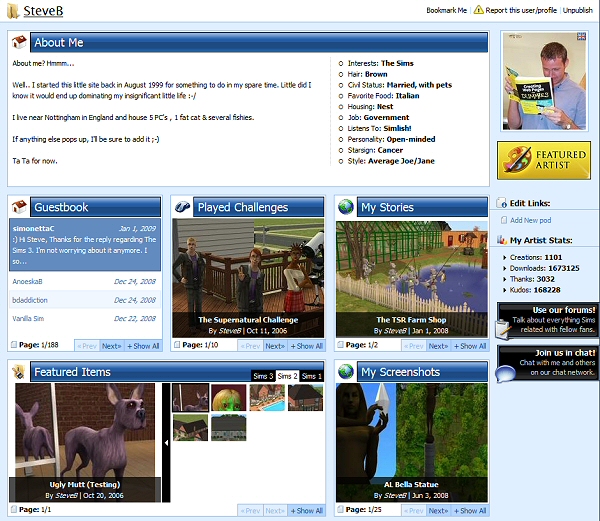Click the My Screenshots globe icon
This screenshot has width=600, height=521.
[346, 372]
